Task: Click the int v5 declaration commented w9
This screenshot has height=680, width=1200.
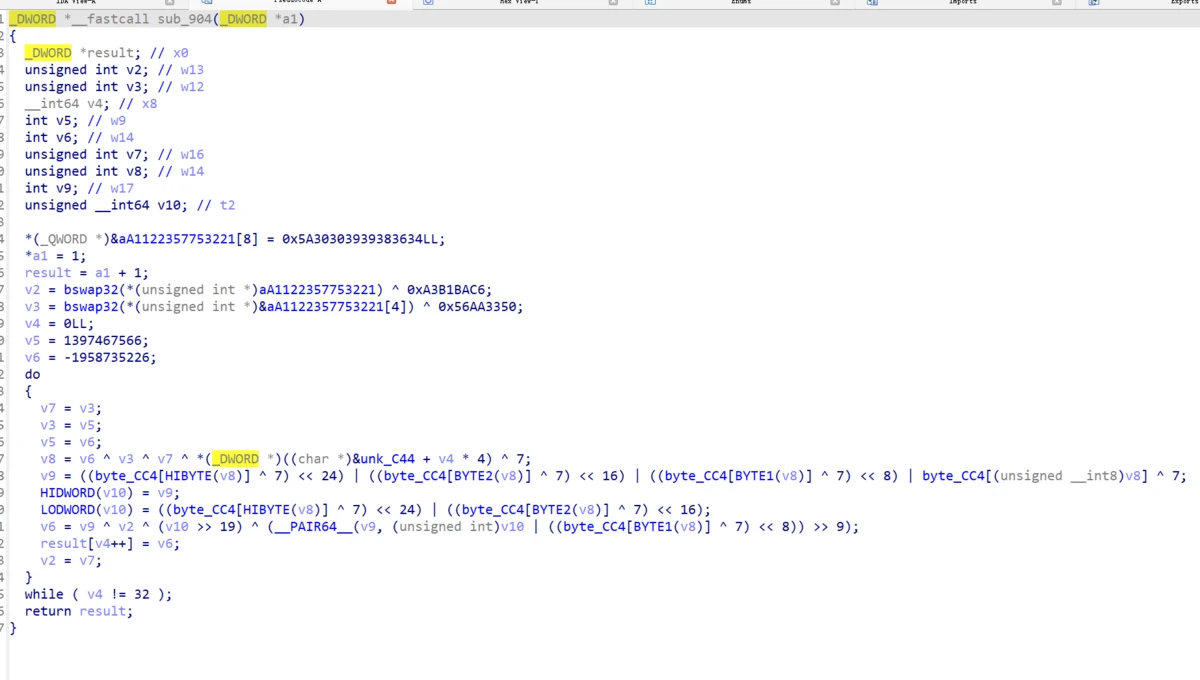Action: pyautogui.click(x=75, y=121)
